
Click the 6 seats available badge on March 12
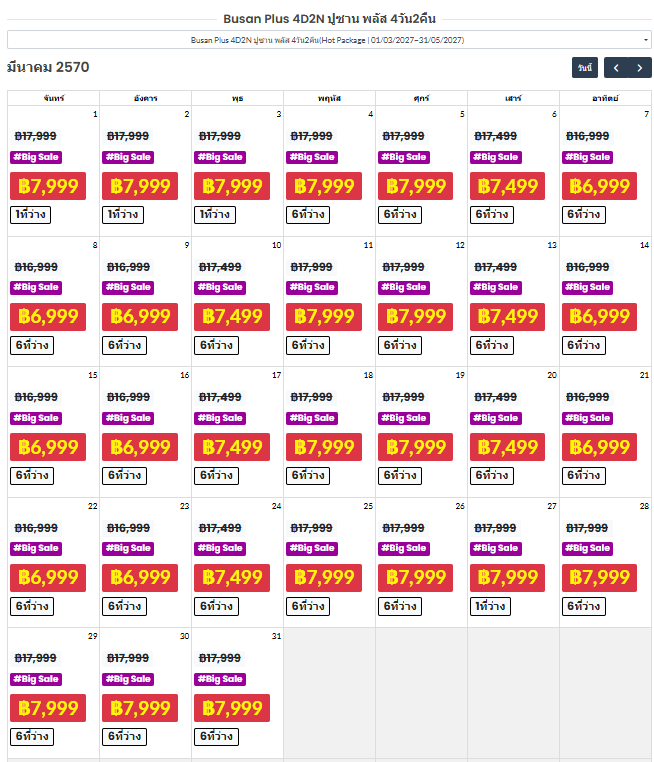399,345
